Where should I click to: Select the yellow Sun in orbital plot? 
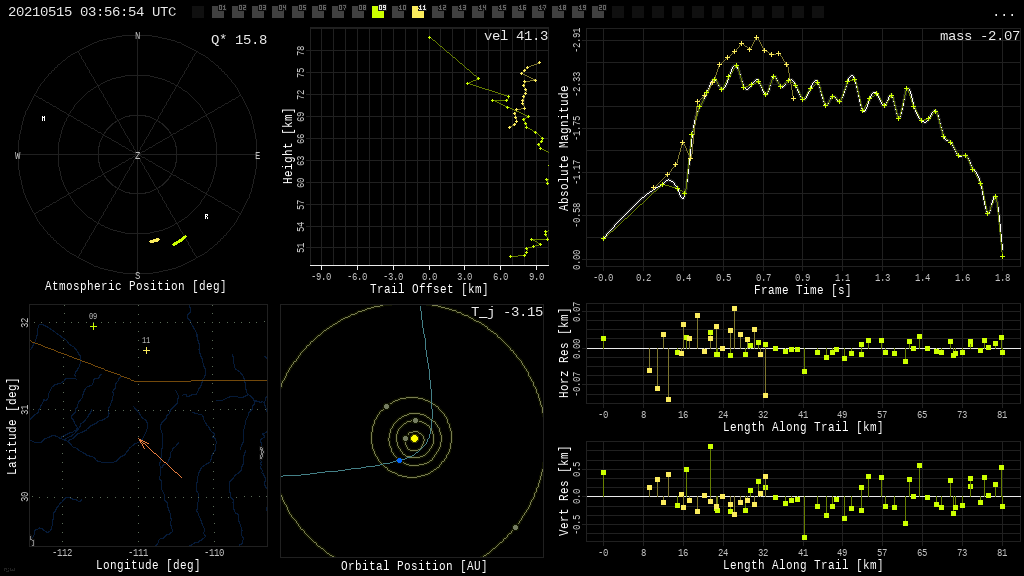414,438
